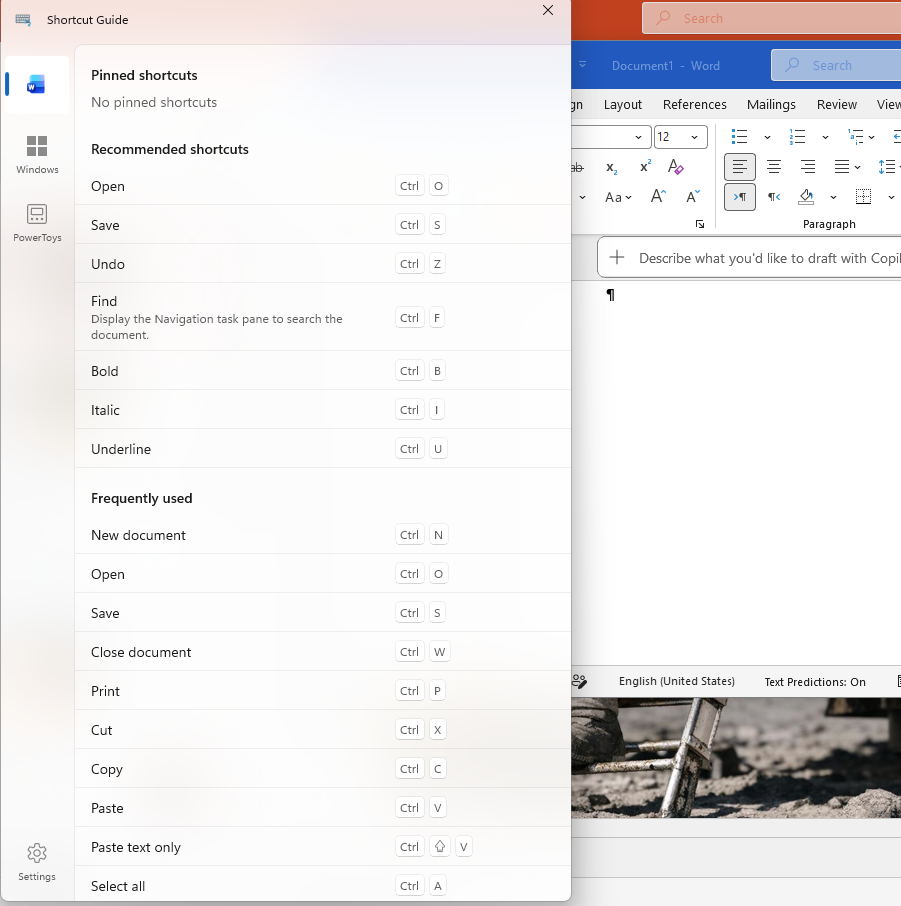
Task: Click the Increase Font Size icon
Action: click(x=658, y=196)
